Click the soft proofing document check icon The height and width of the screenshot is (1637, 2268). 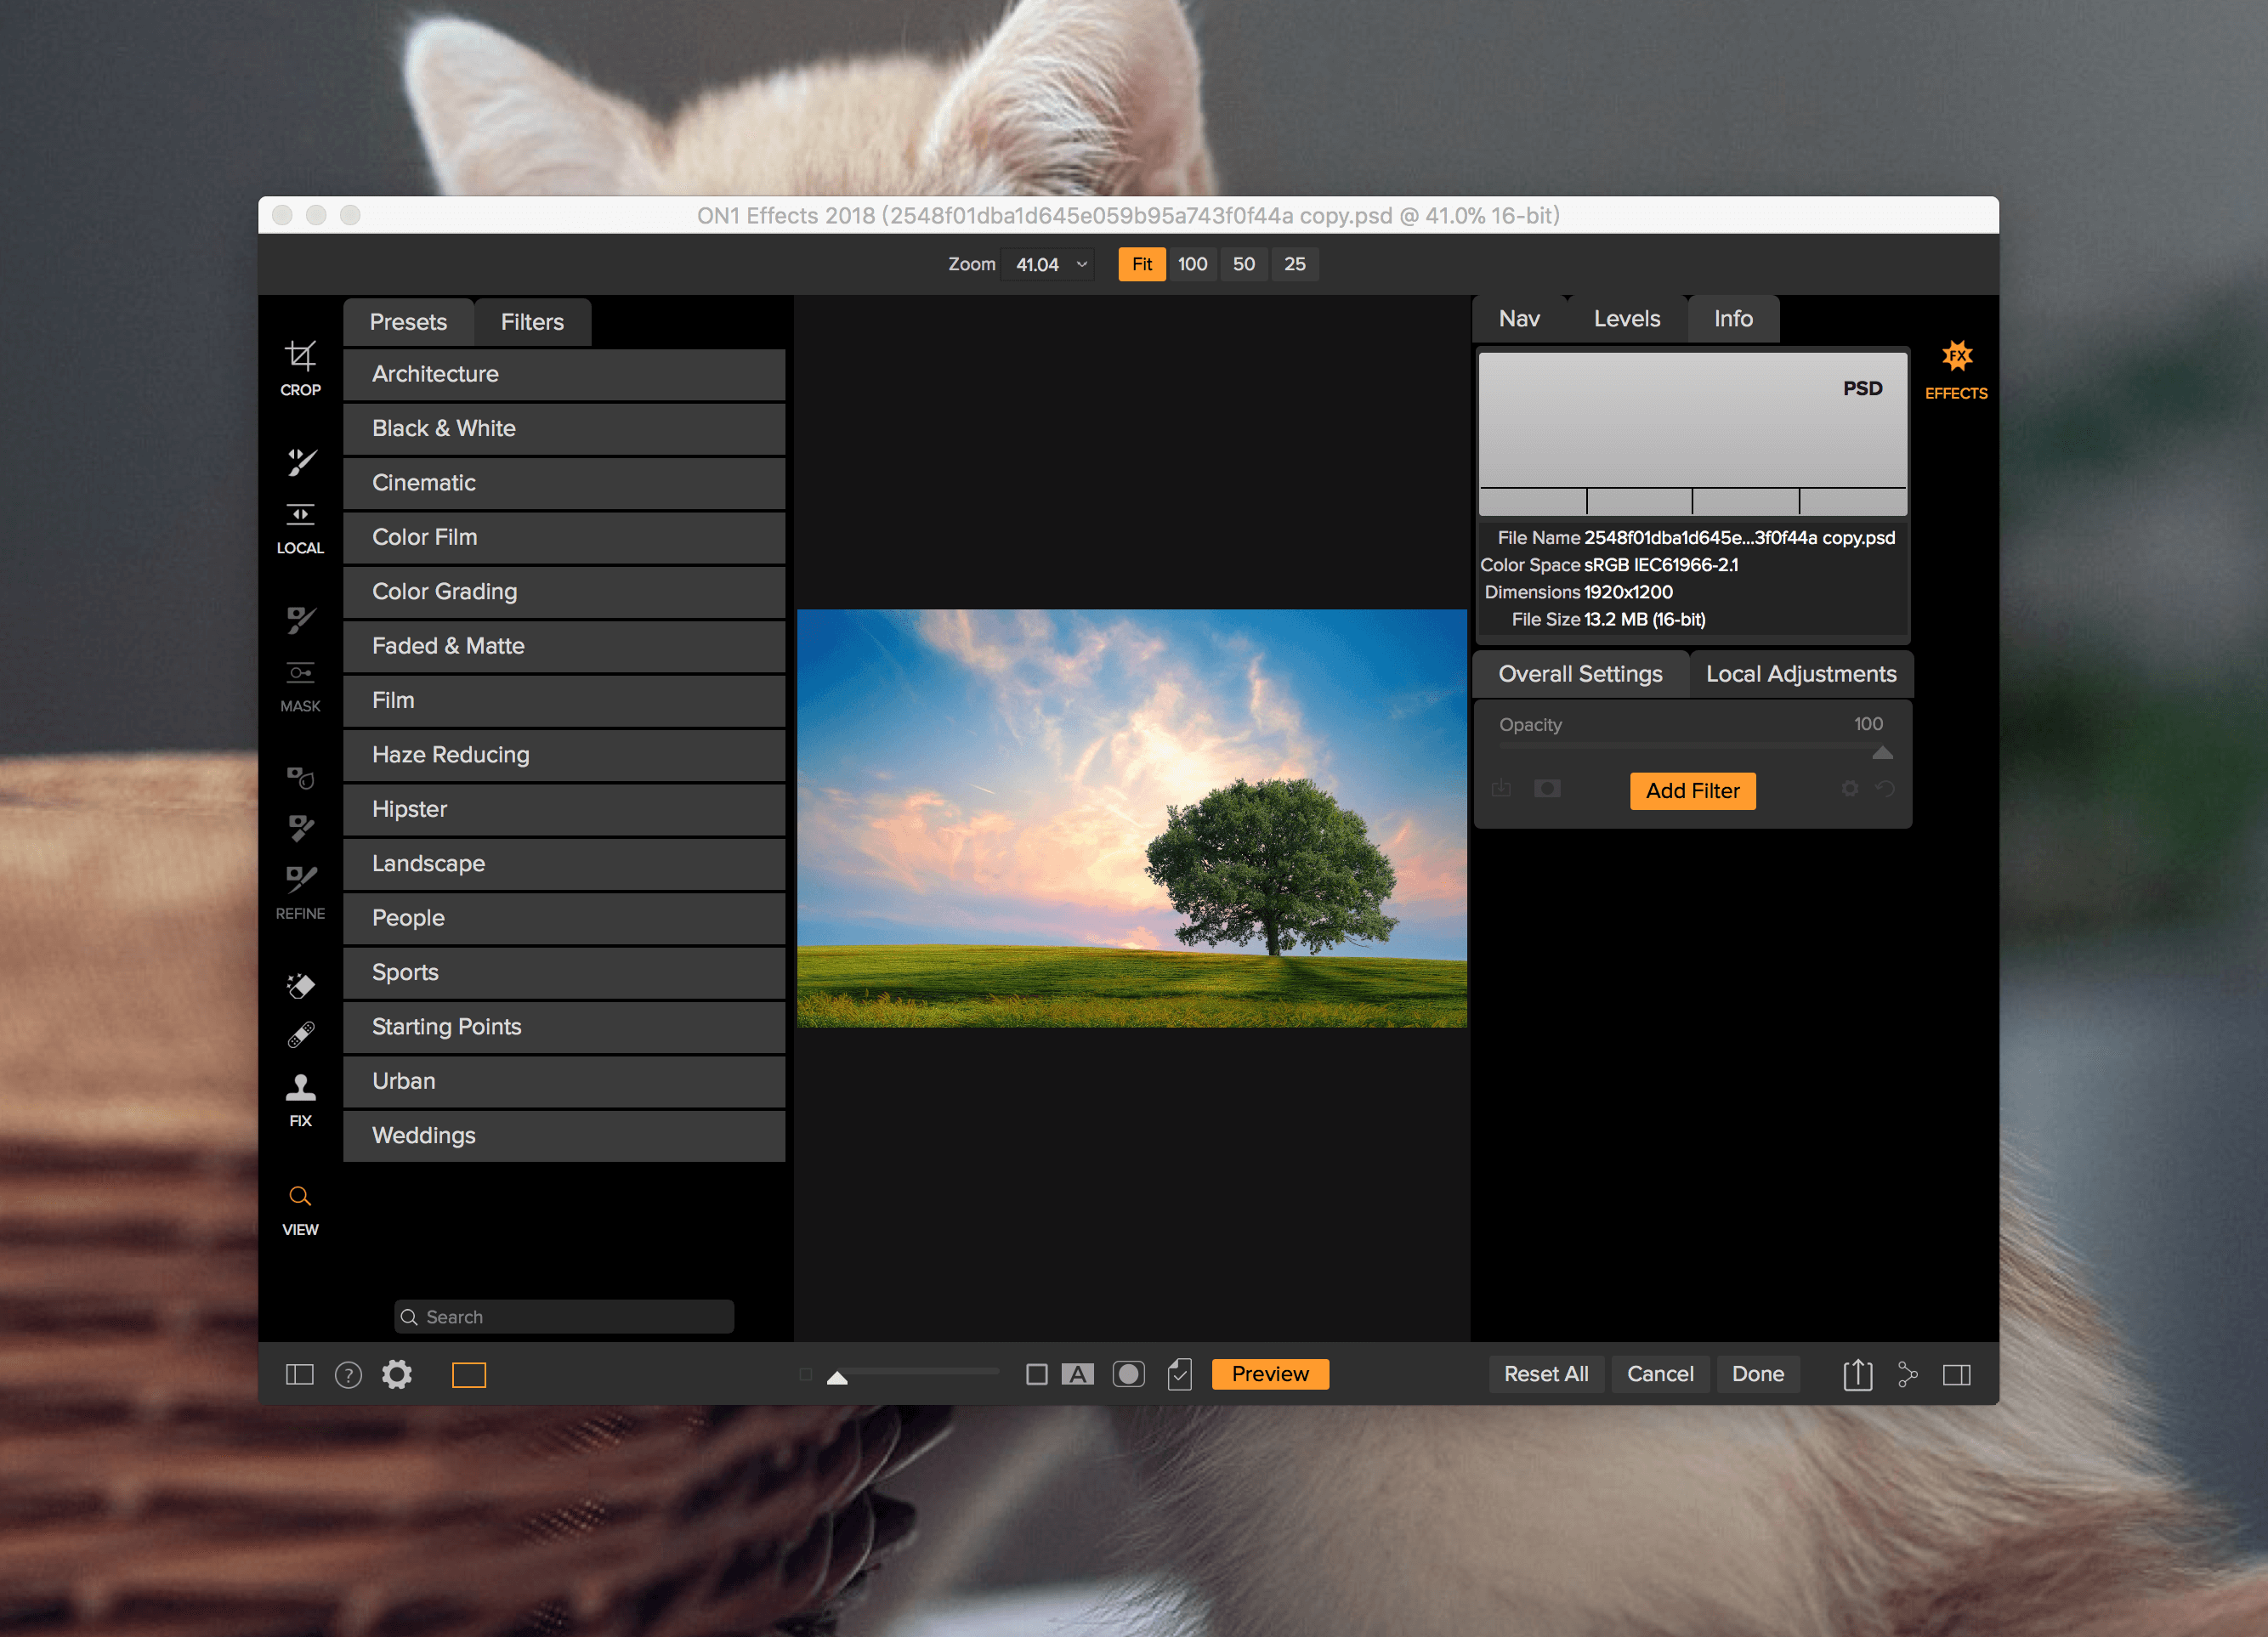(x=1180, y=1375)
